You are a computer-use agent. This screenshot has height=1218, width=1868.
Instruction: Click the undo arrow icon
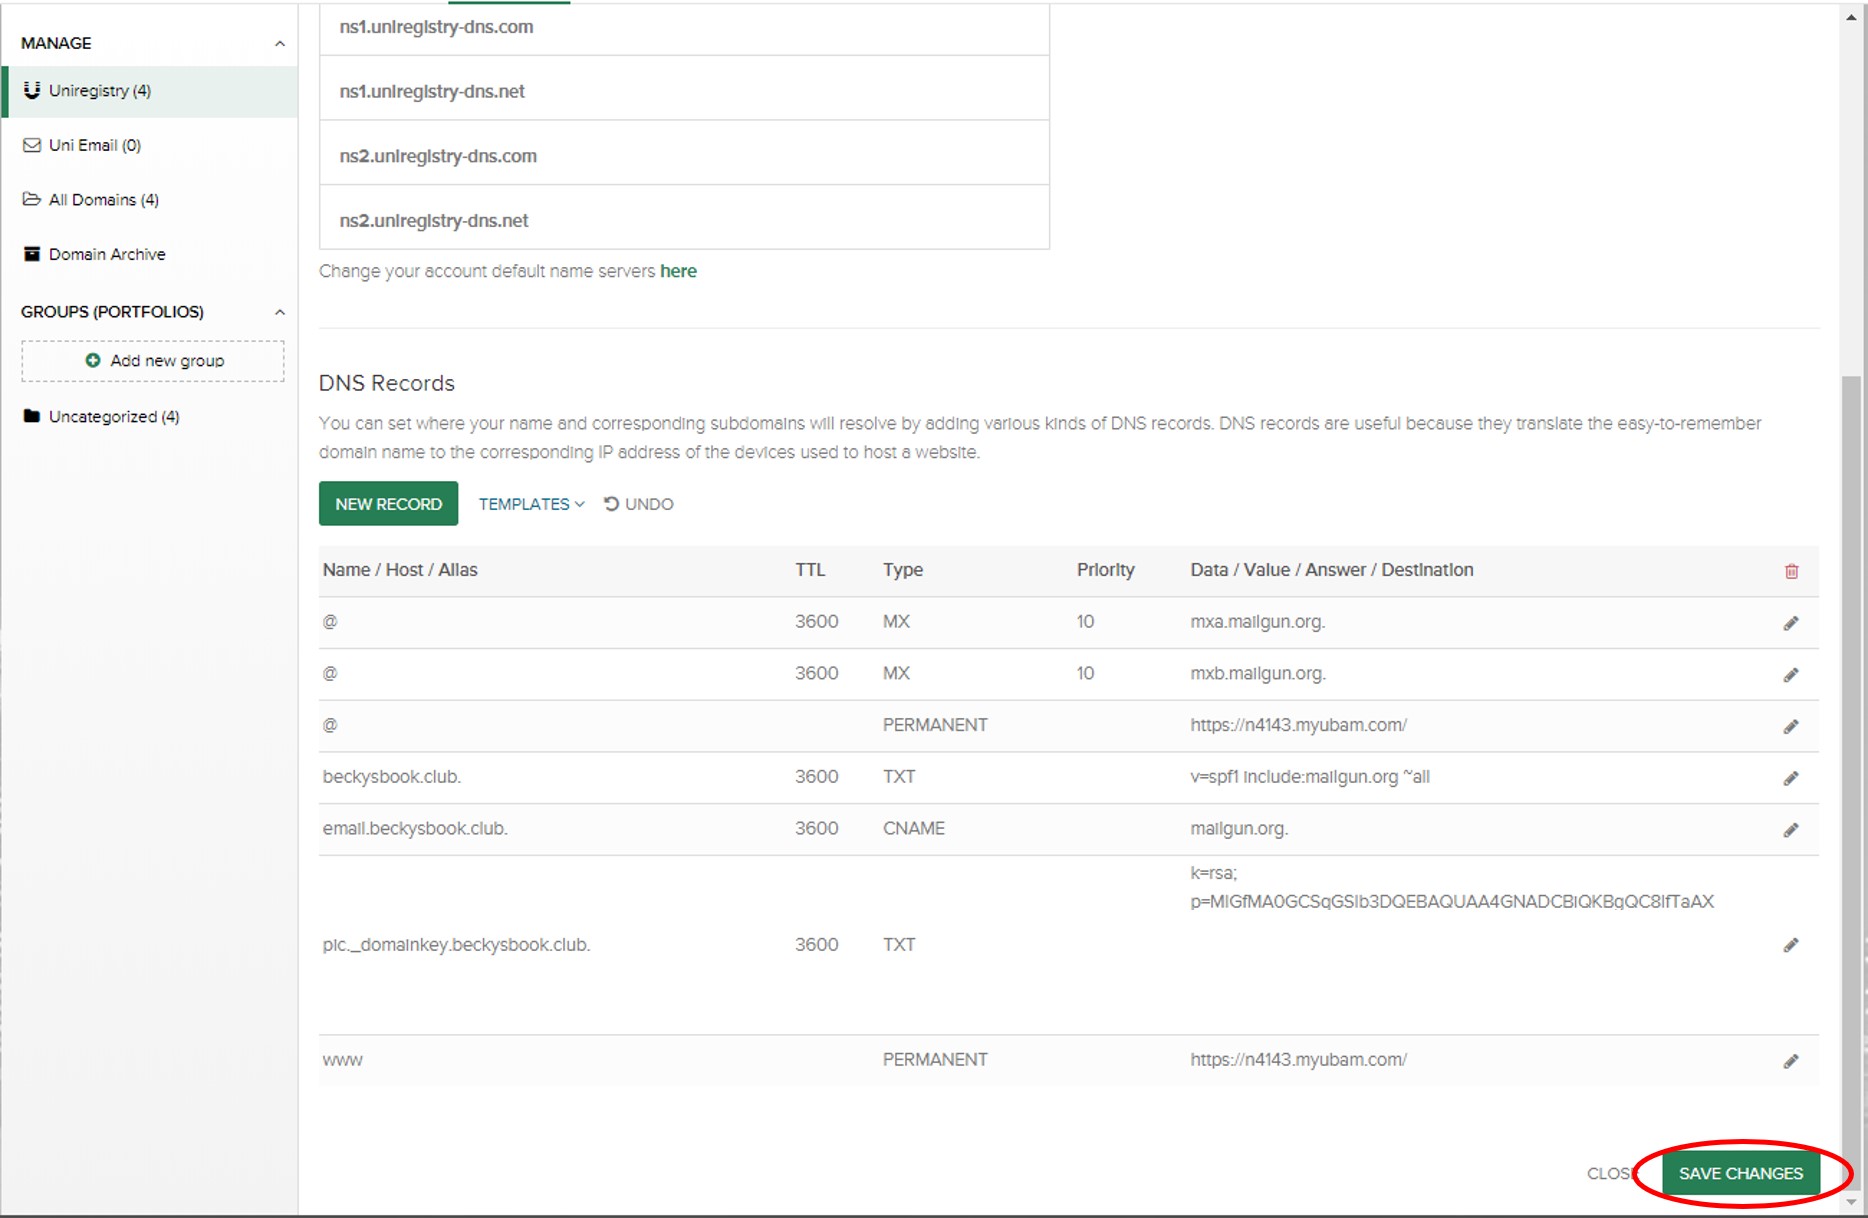tap(611, 504)
